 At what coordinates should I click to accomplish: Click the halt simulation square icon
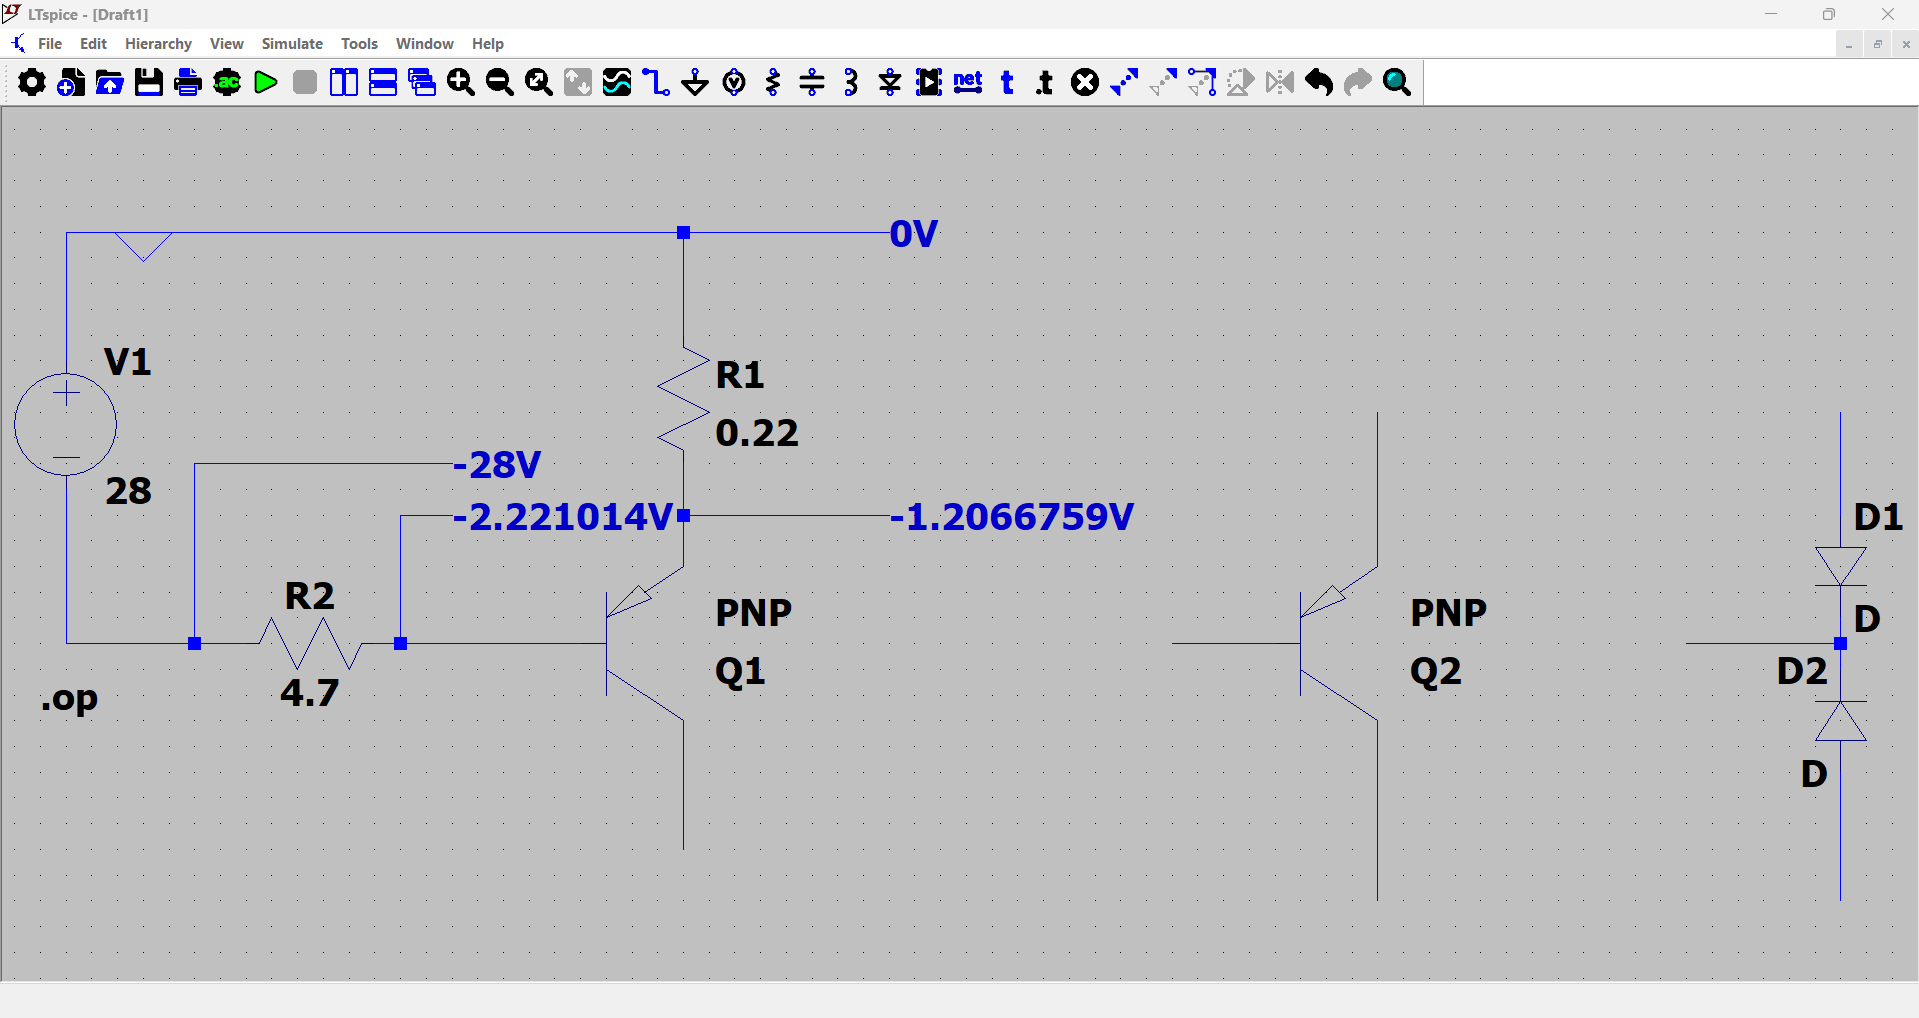[305, 82]
